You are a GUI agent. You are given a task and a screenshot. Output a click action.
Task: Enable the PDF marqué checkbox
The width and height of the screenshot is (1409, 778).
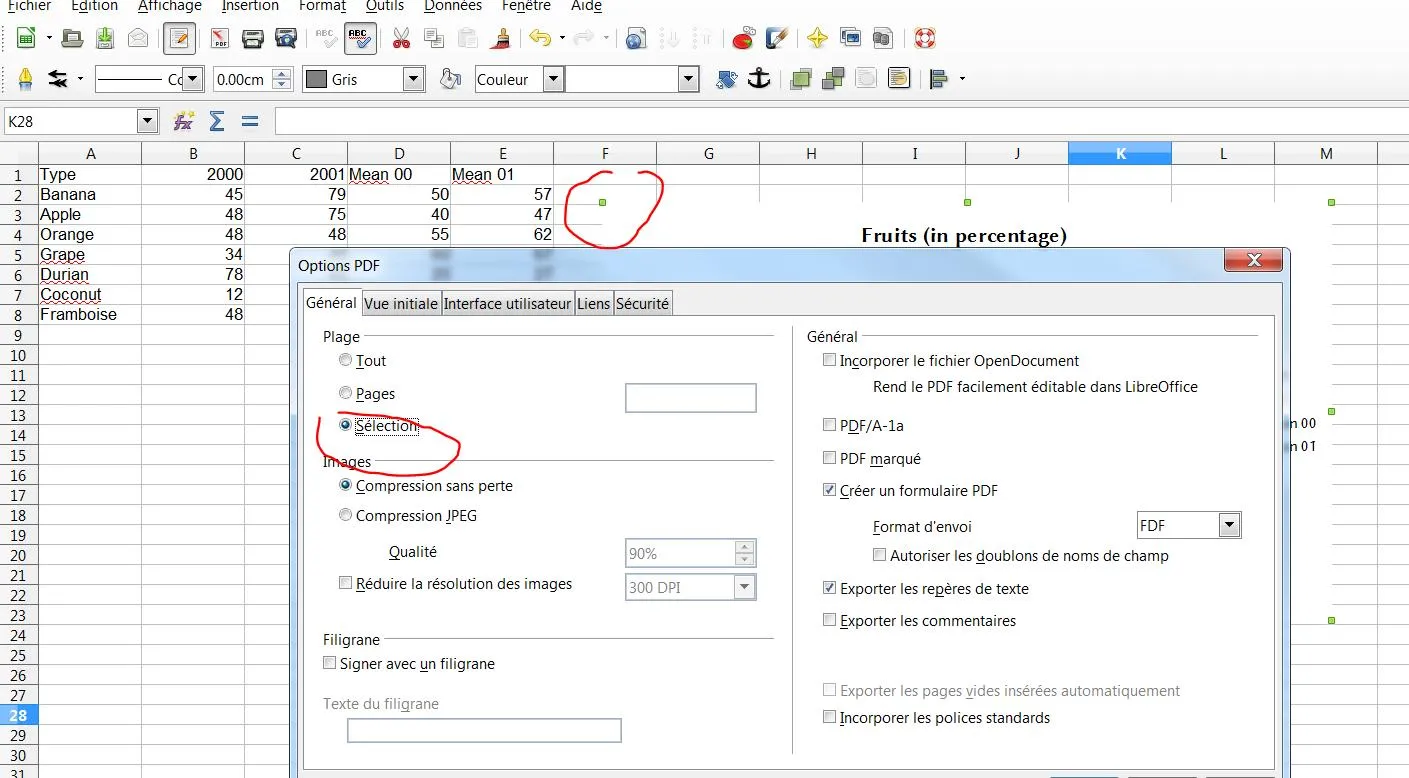(829, 458)
